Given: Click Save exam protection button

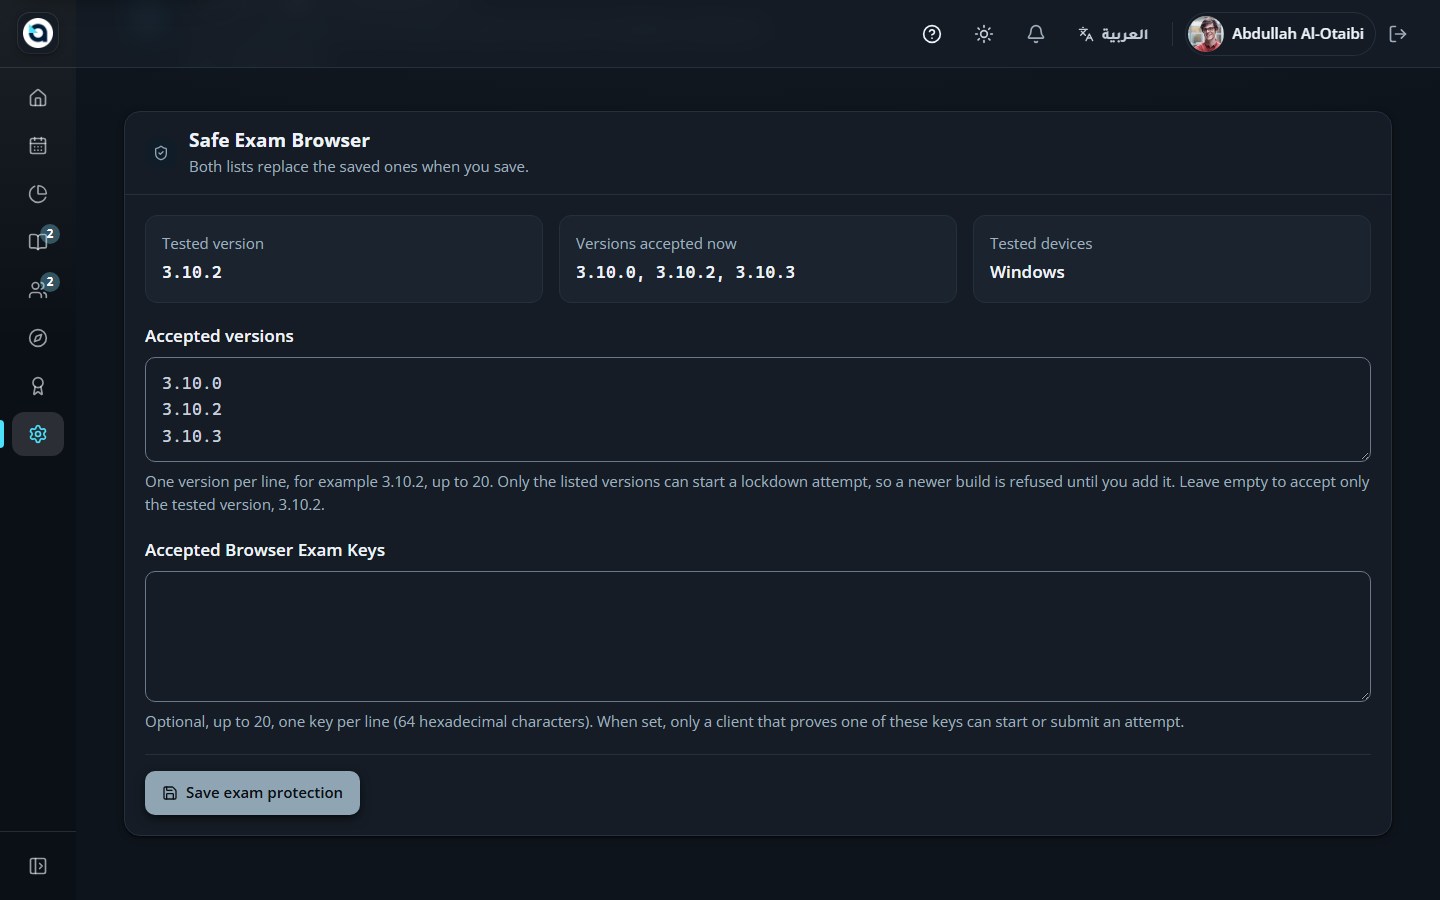Looking at the screenshot, I should click(x=252, y=793).
